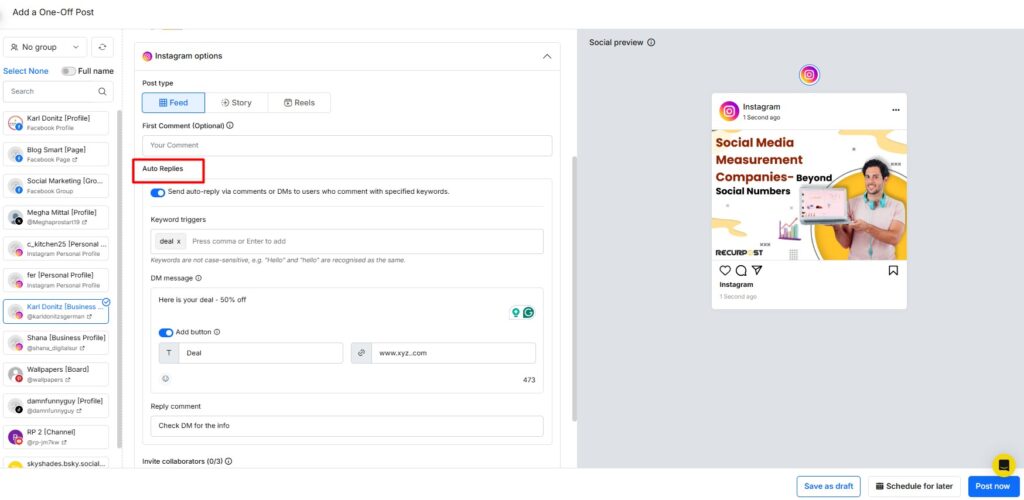
Task: Click the info icon beside First Comment
Action: (x=230, y=125)
